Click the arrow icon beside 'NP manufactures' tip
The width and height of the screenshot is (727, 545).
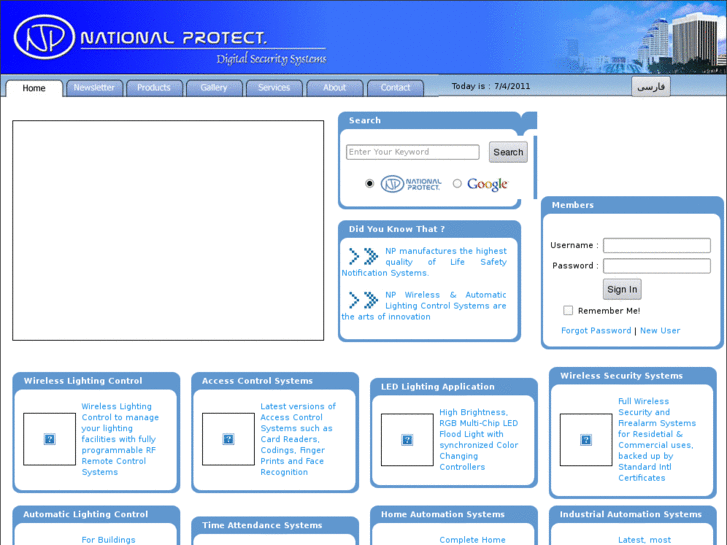364,256
